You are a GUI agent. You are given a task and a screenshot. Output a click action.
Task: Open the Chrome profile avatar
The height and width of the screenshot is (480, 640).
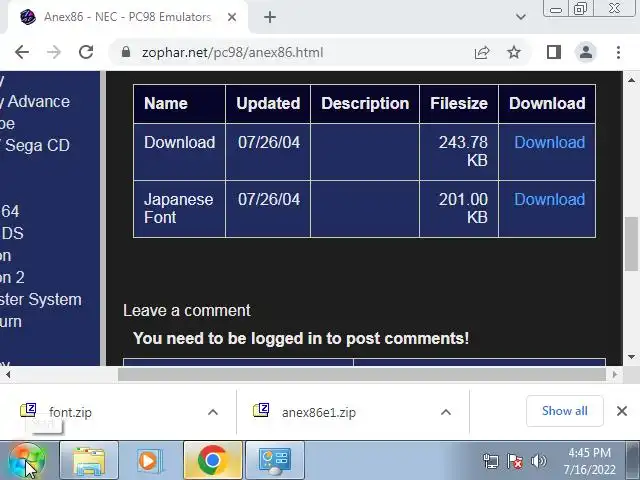point(586,52)
